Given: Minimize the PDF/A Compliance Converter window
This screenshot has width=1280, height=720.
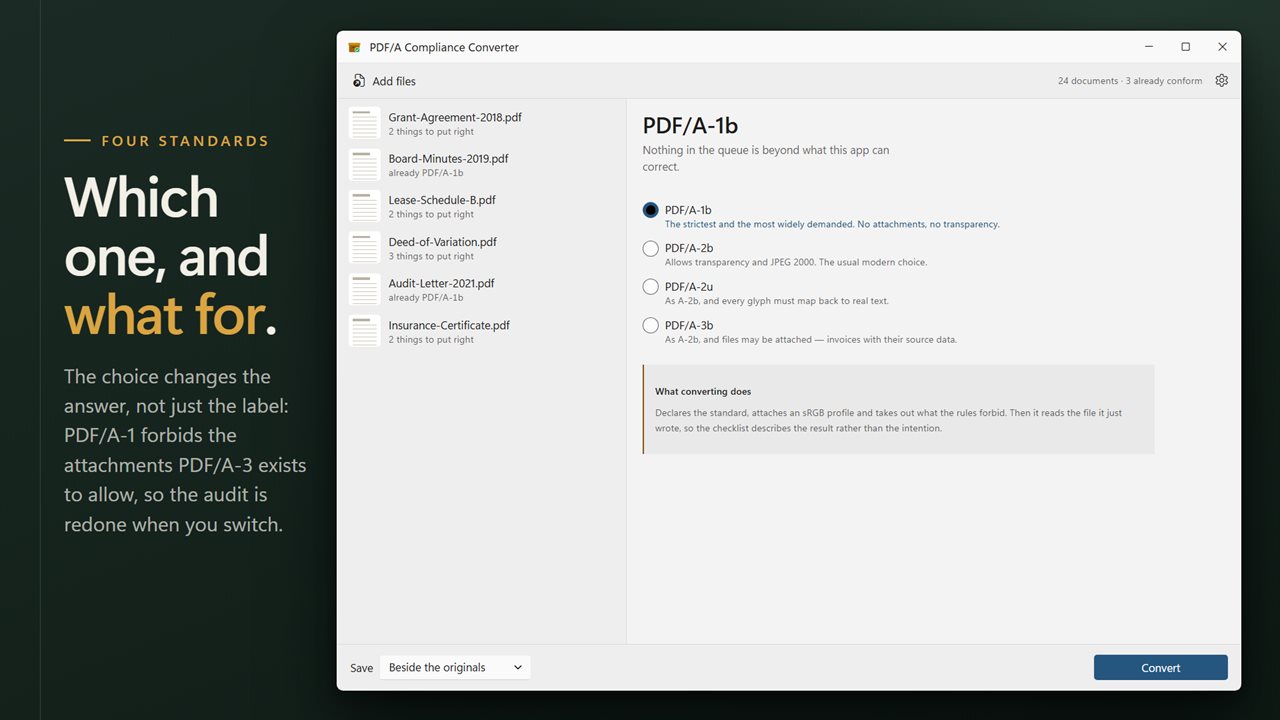Looking at the screenshot, I should tap(1149, 47).
